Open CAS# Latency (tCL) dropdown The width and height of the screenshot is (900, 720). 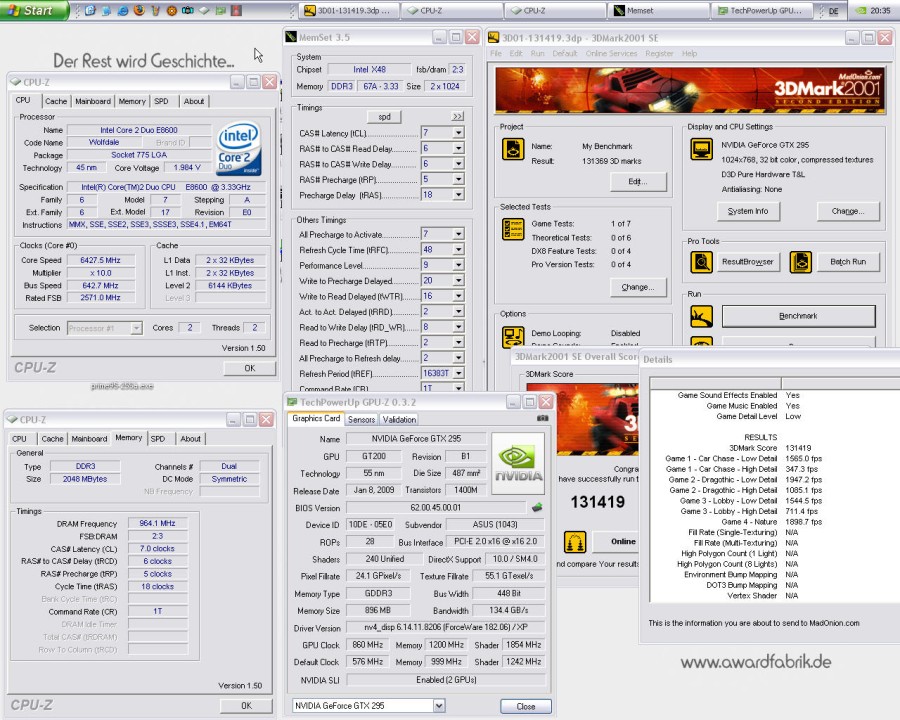tap(458, 133)
